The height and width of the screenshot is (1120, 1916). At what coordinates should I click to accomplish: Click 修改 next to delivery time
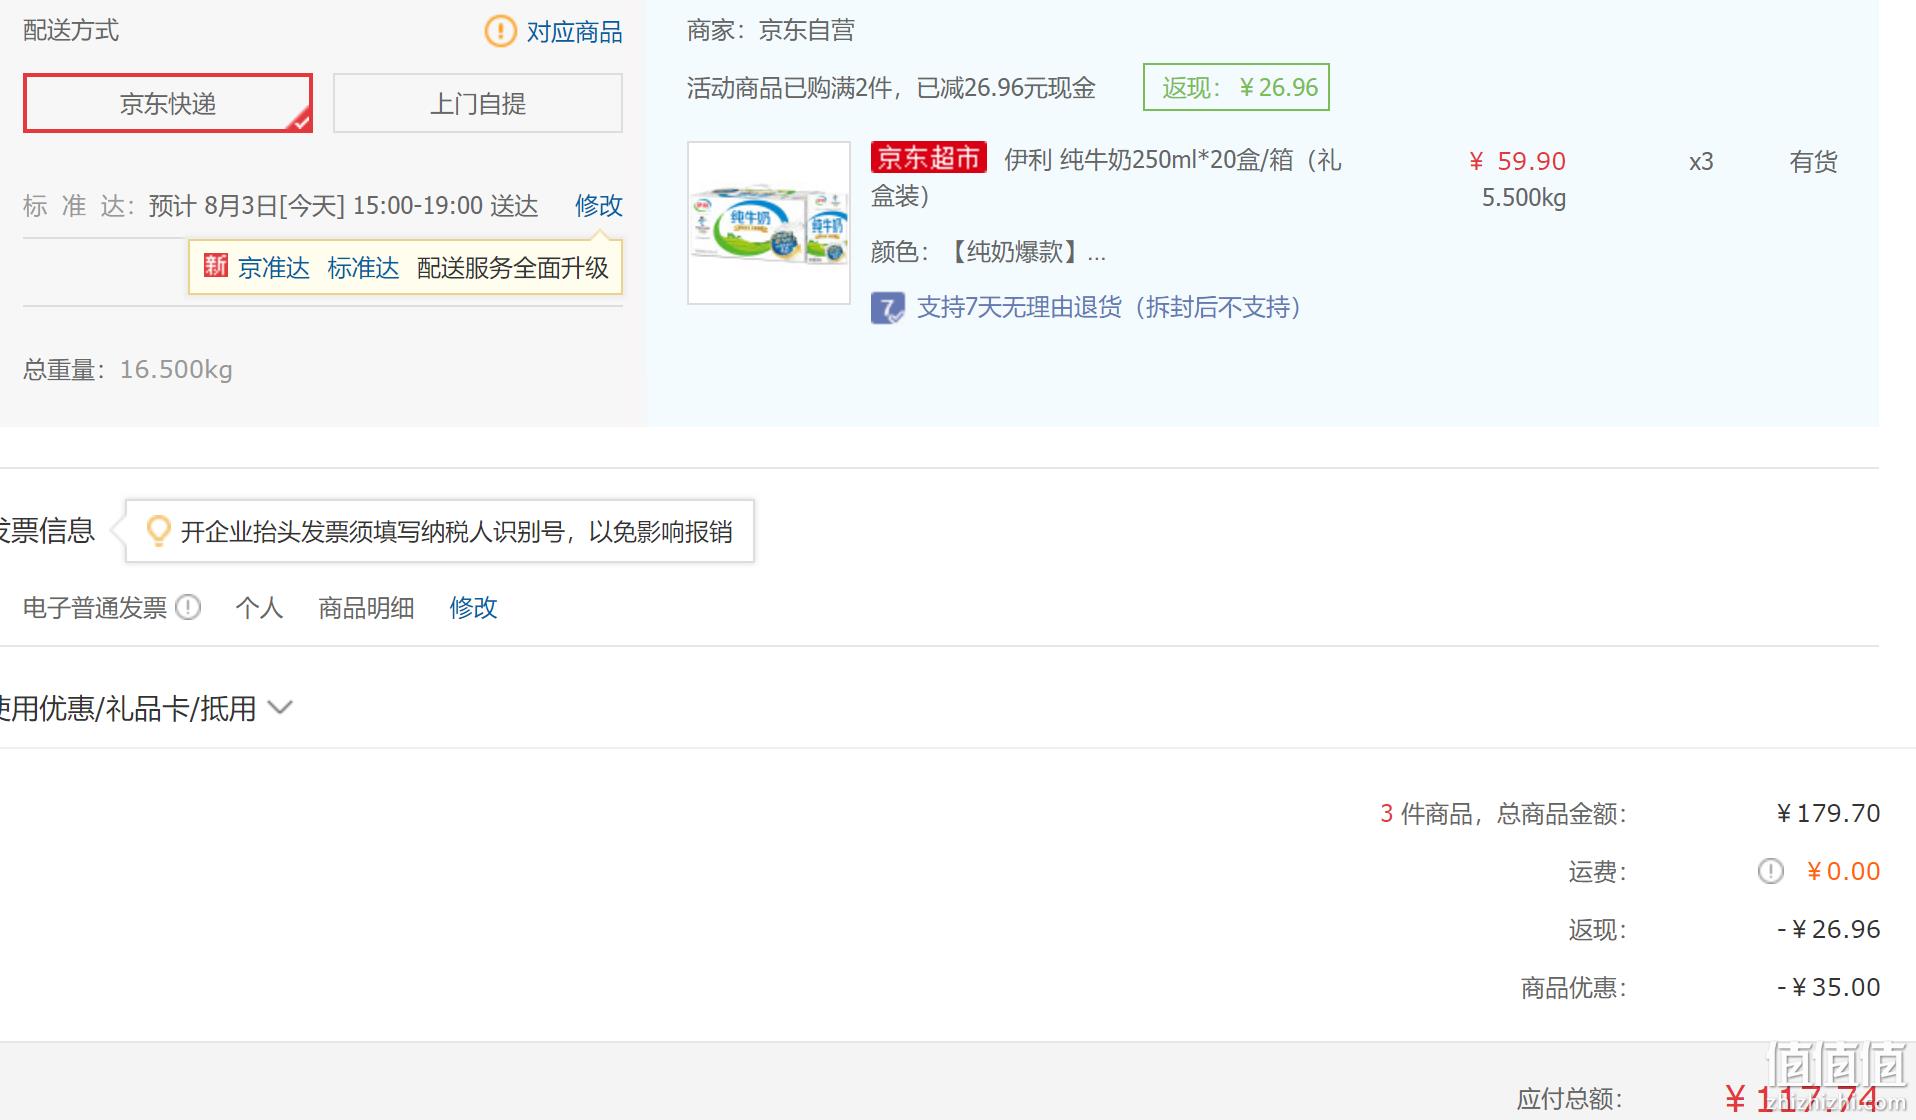point(598,205)
